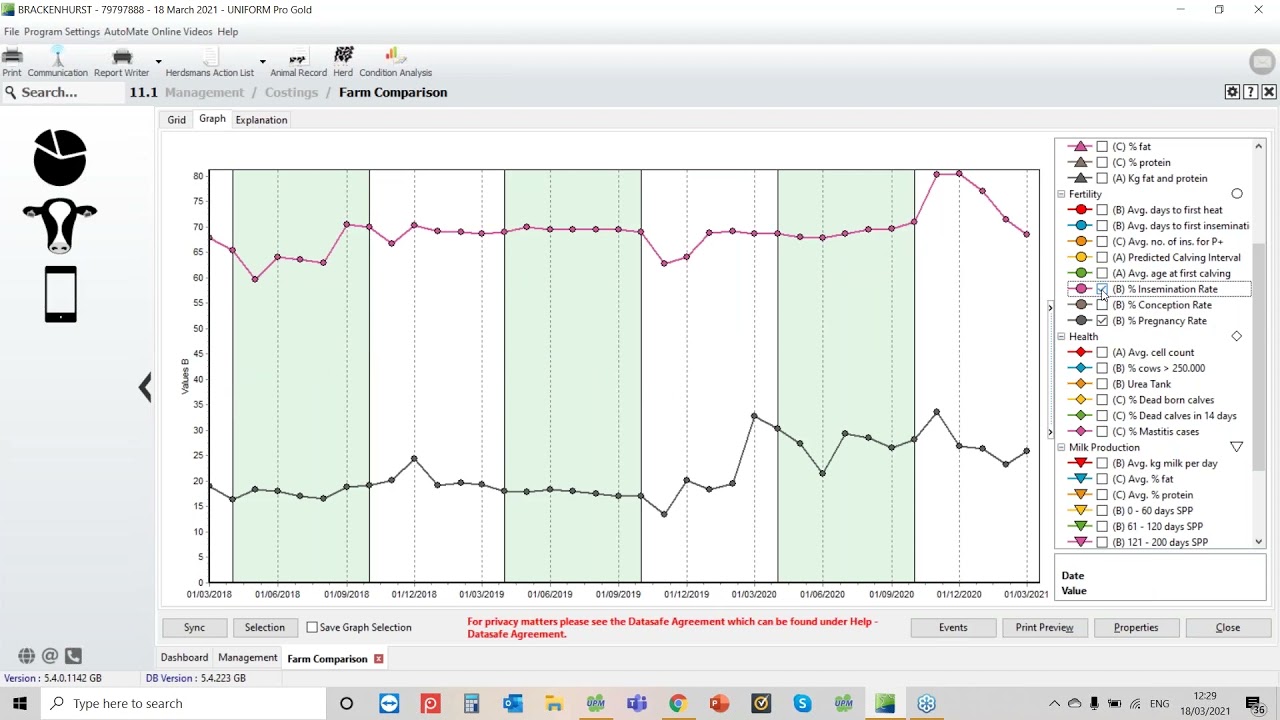
Task: Show hidden system tray icons
Action: click(1054, 704)
